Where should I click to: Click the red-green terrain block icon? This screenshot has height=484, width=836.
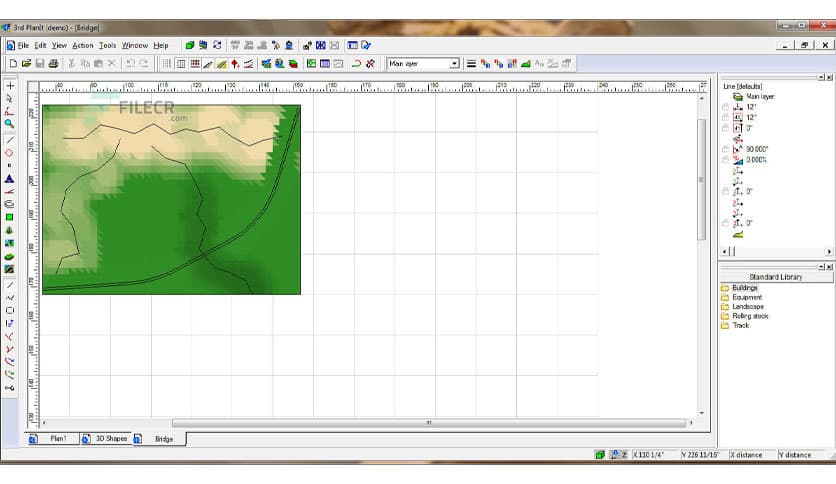293,63
